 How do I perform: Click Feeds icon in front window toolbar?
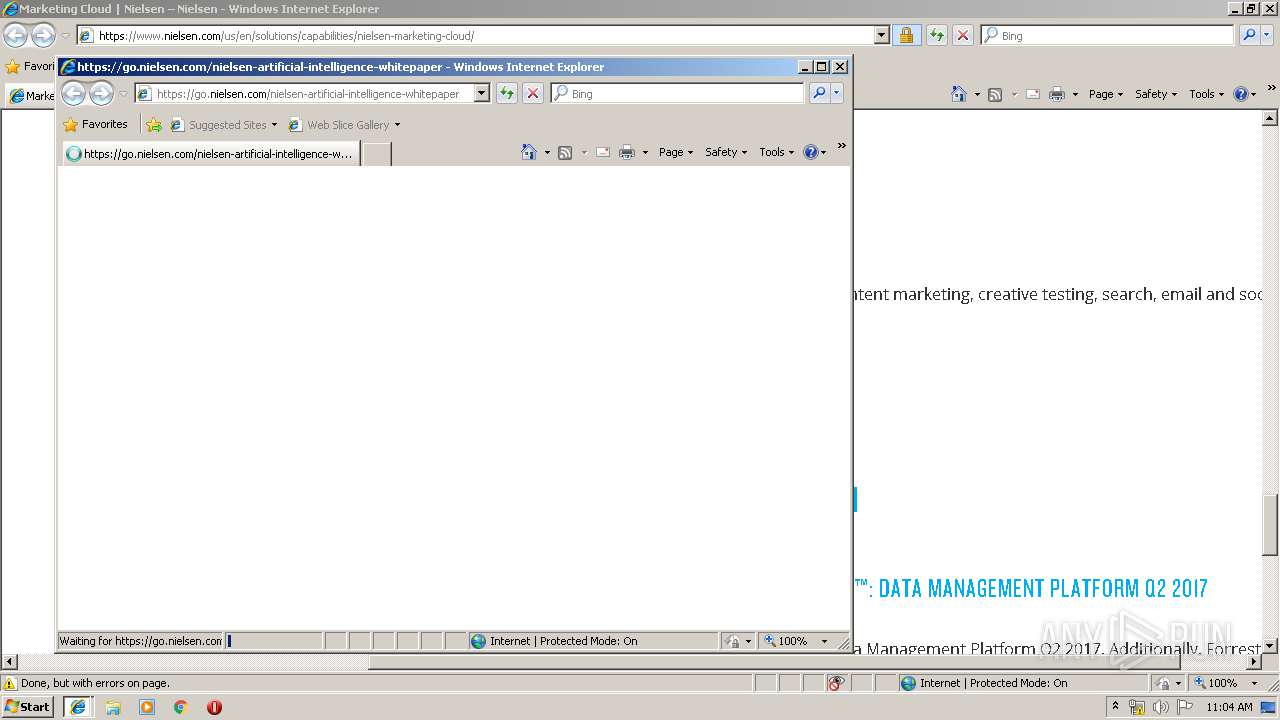565,152
